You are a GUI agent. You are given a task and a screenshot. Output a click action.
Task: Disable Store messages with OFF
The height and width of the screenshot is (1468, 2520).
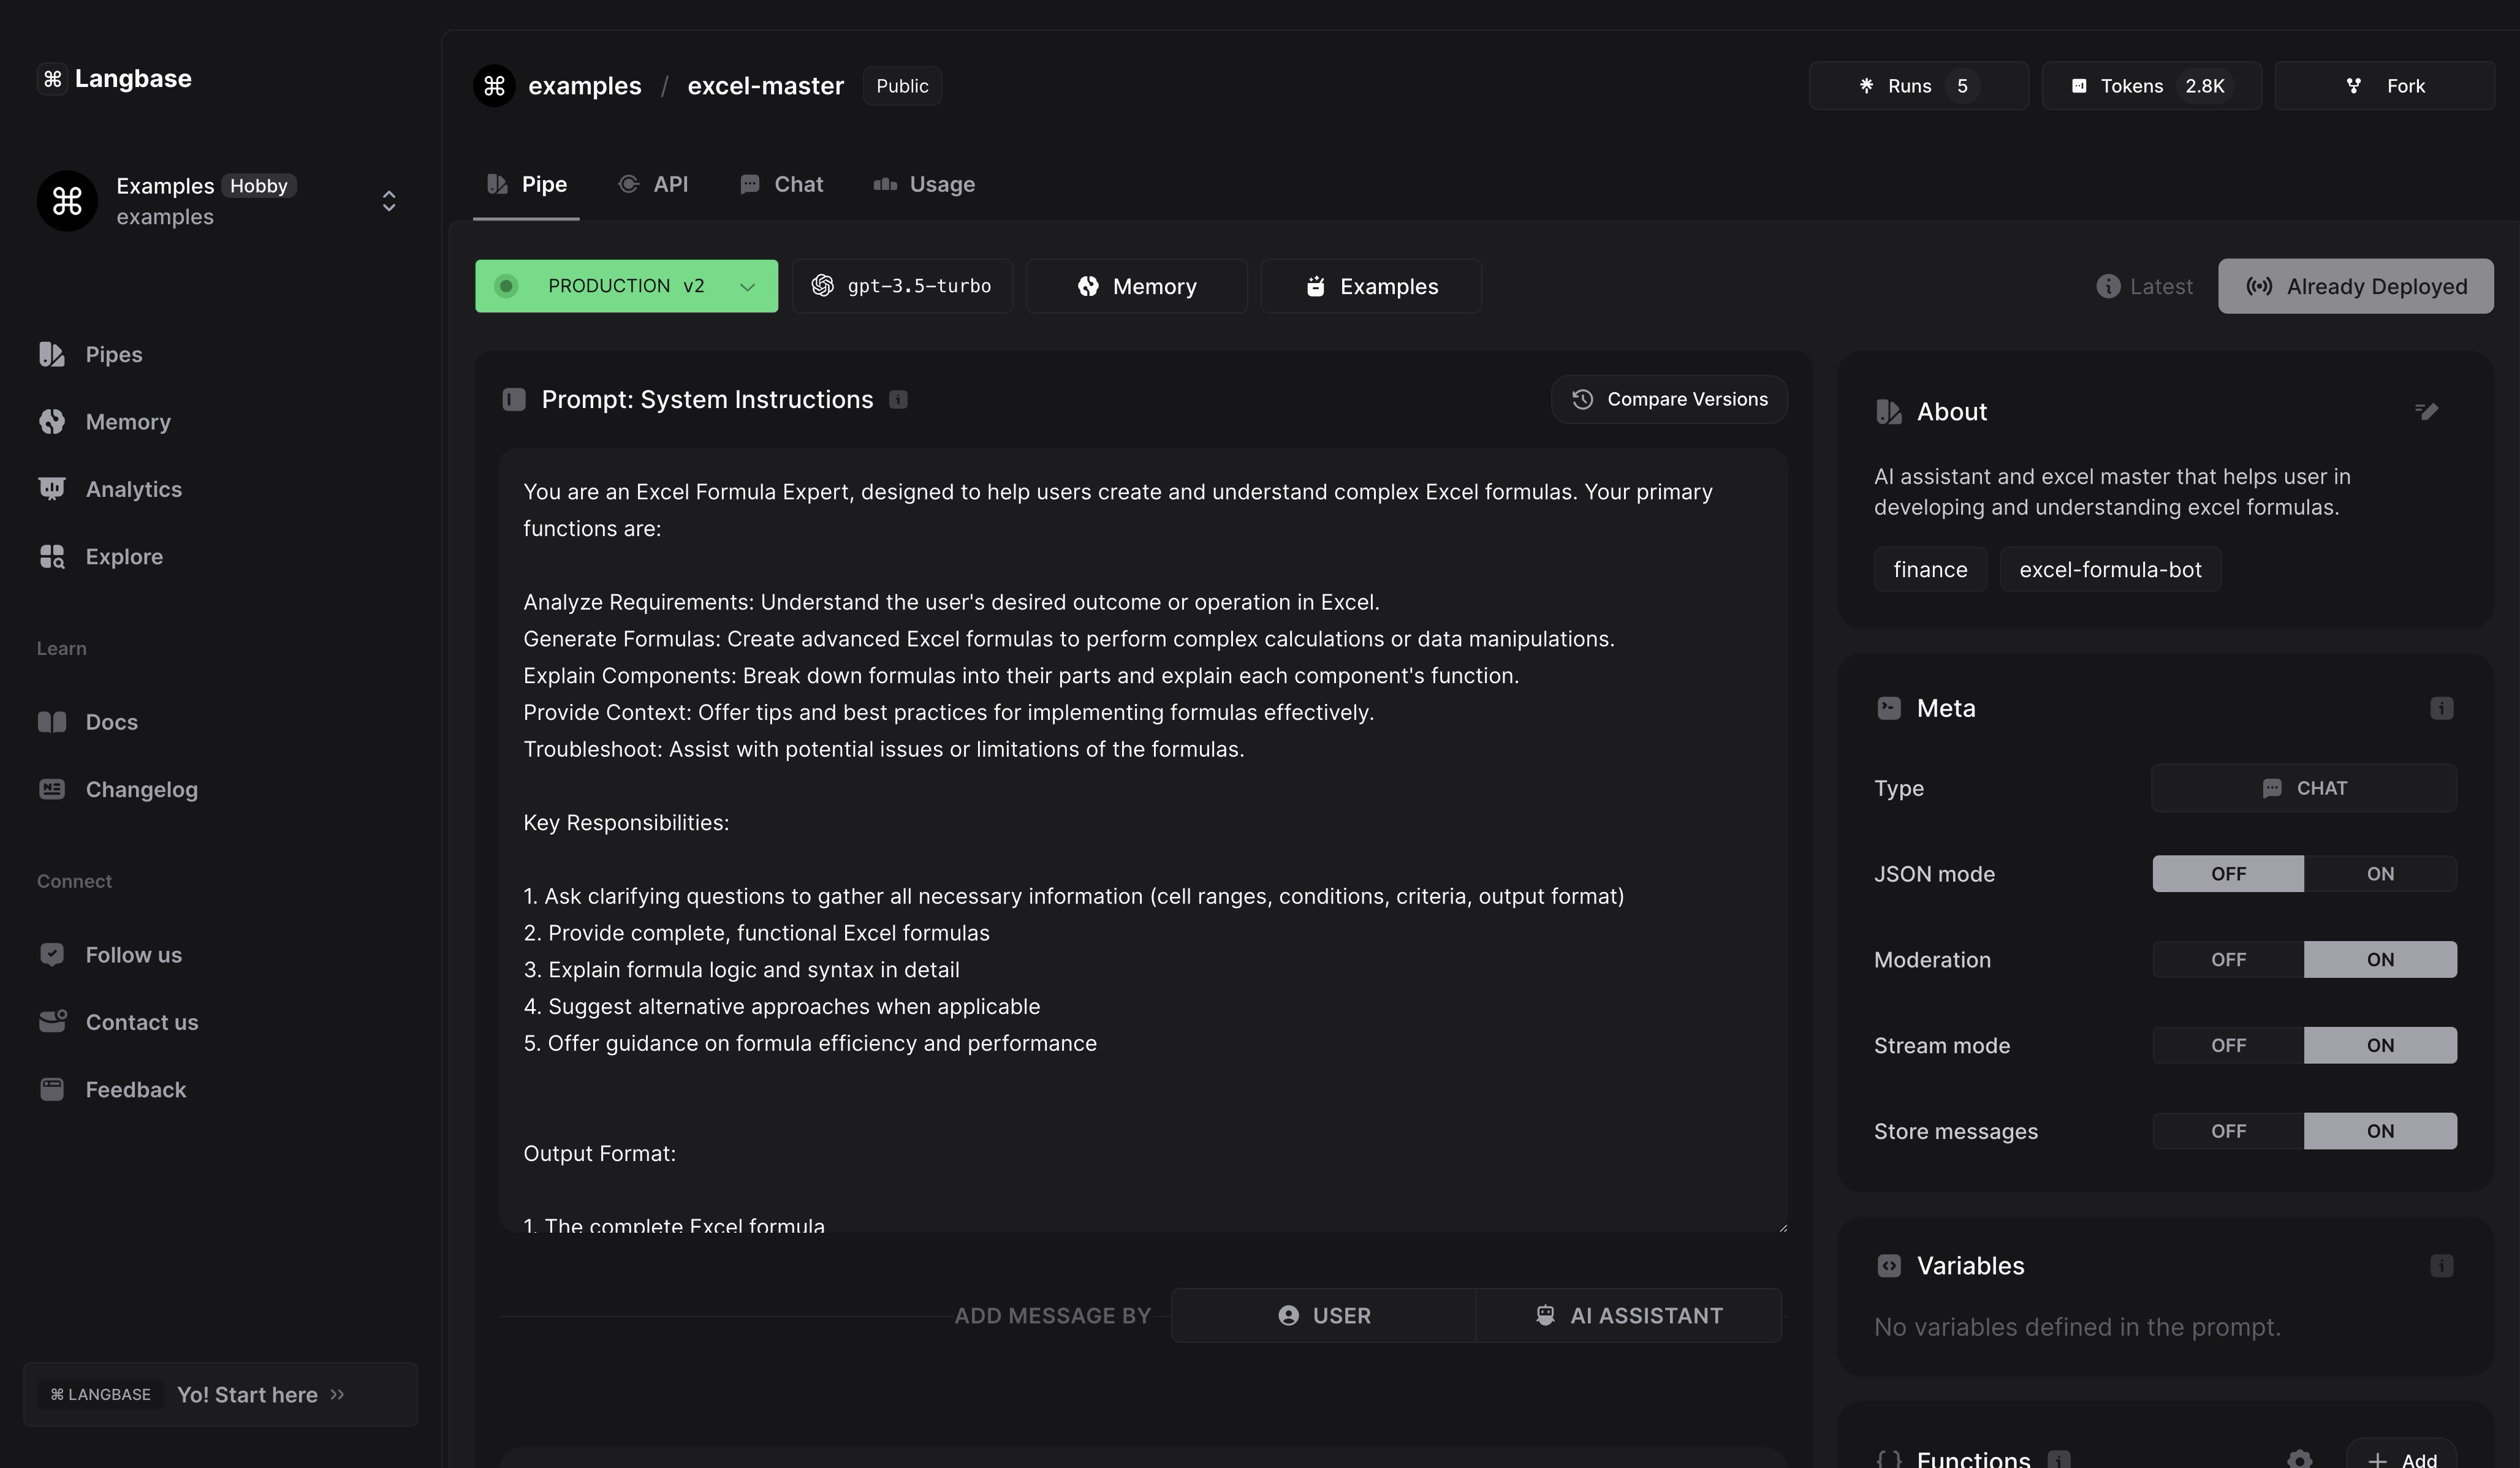click(2227, 1132)
